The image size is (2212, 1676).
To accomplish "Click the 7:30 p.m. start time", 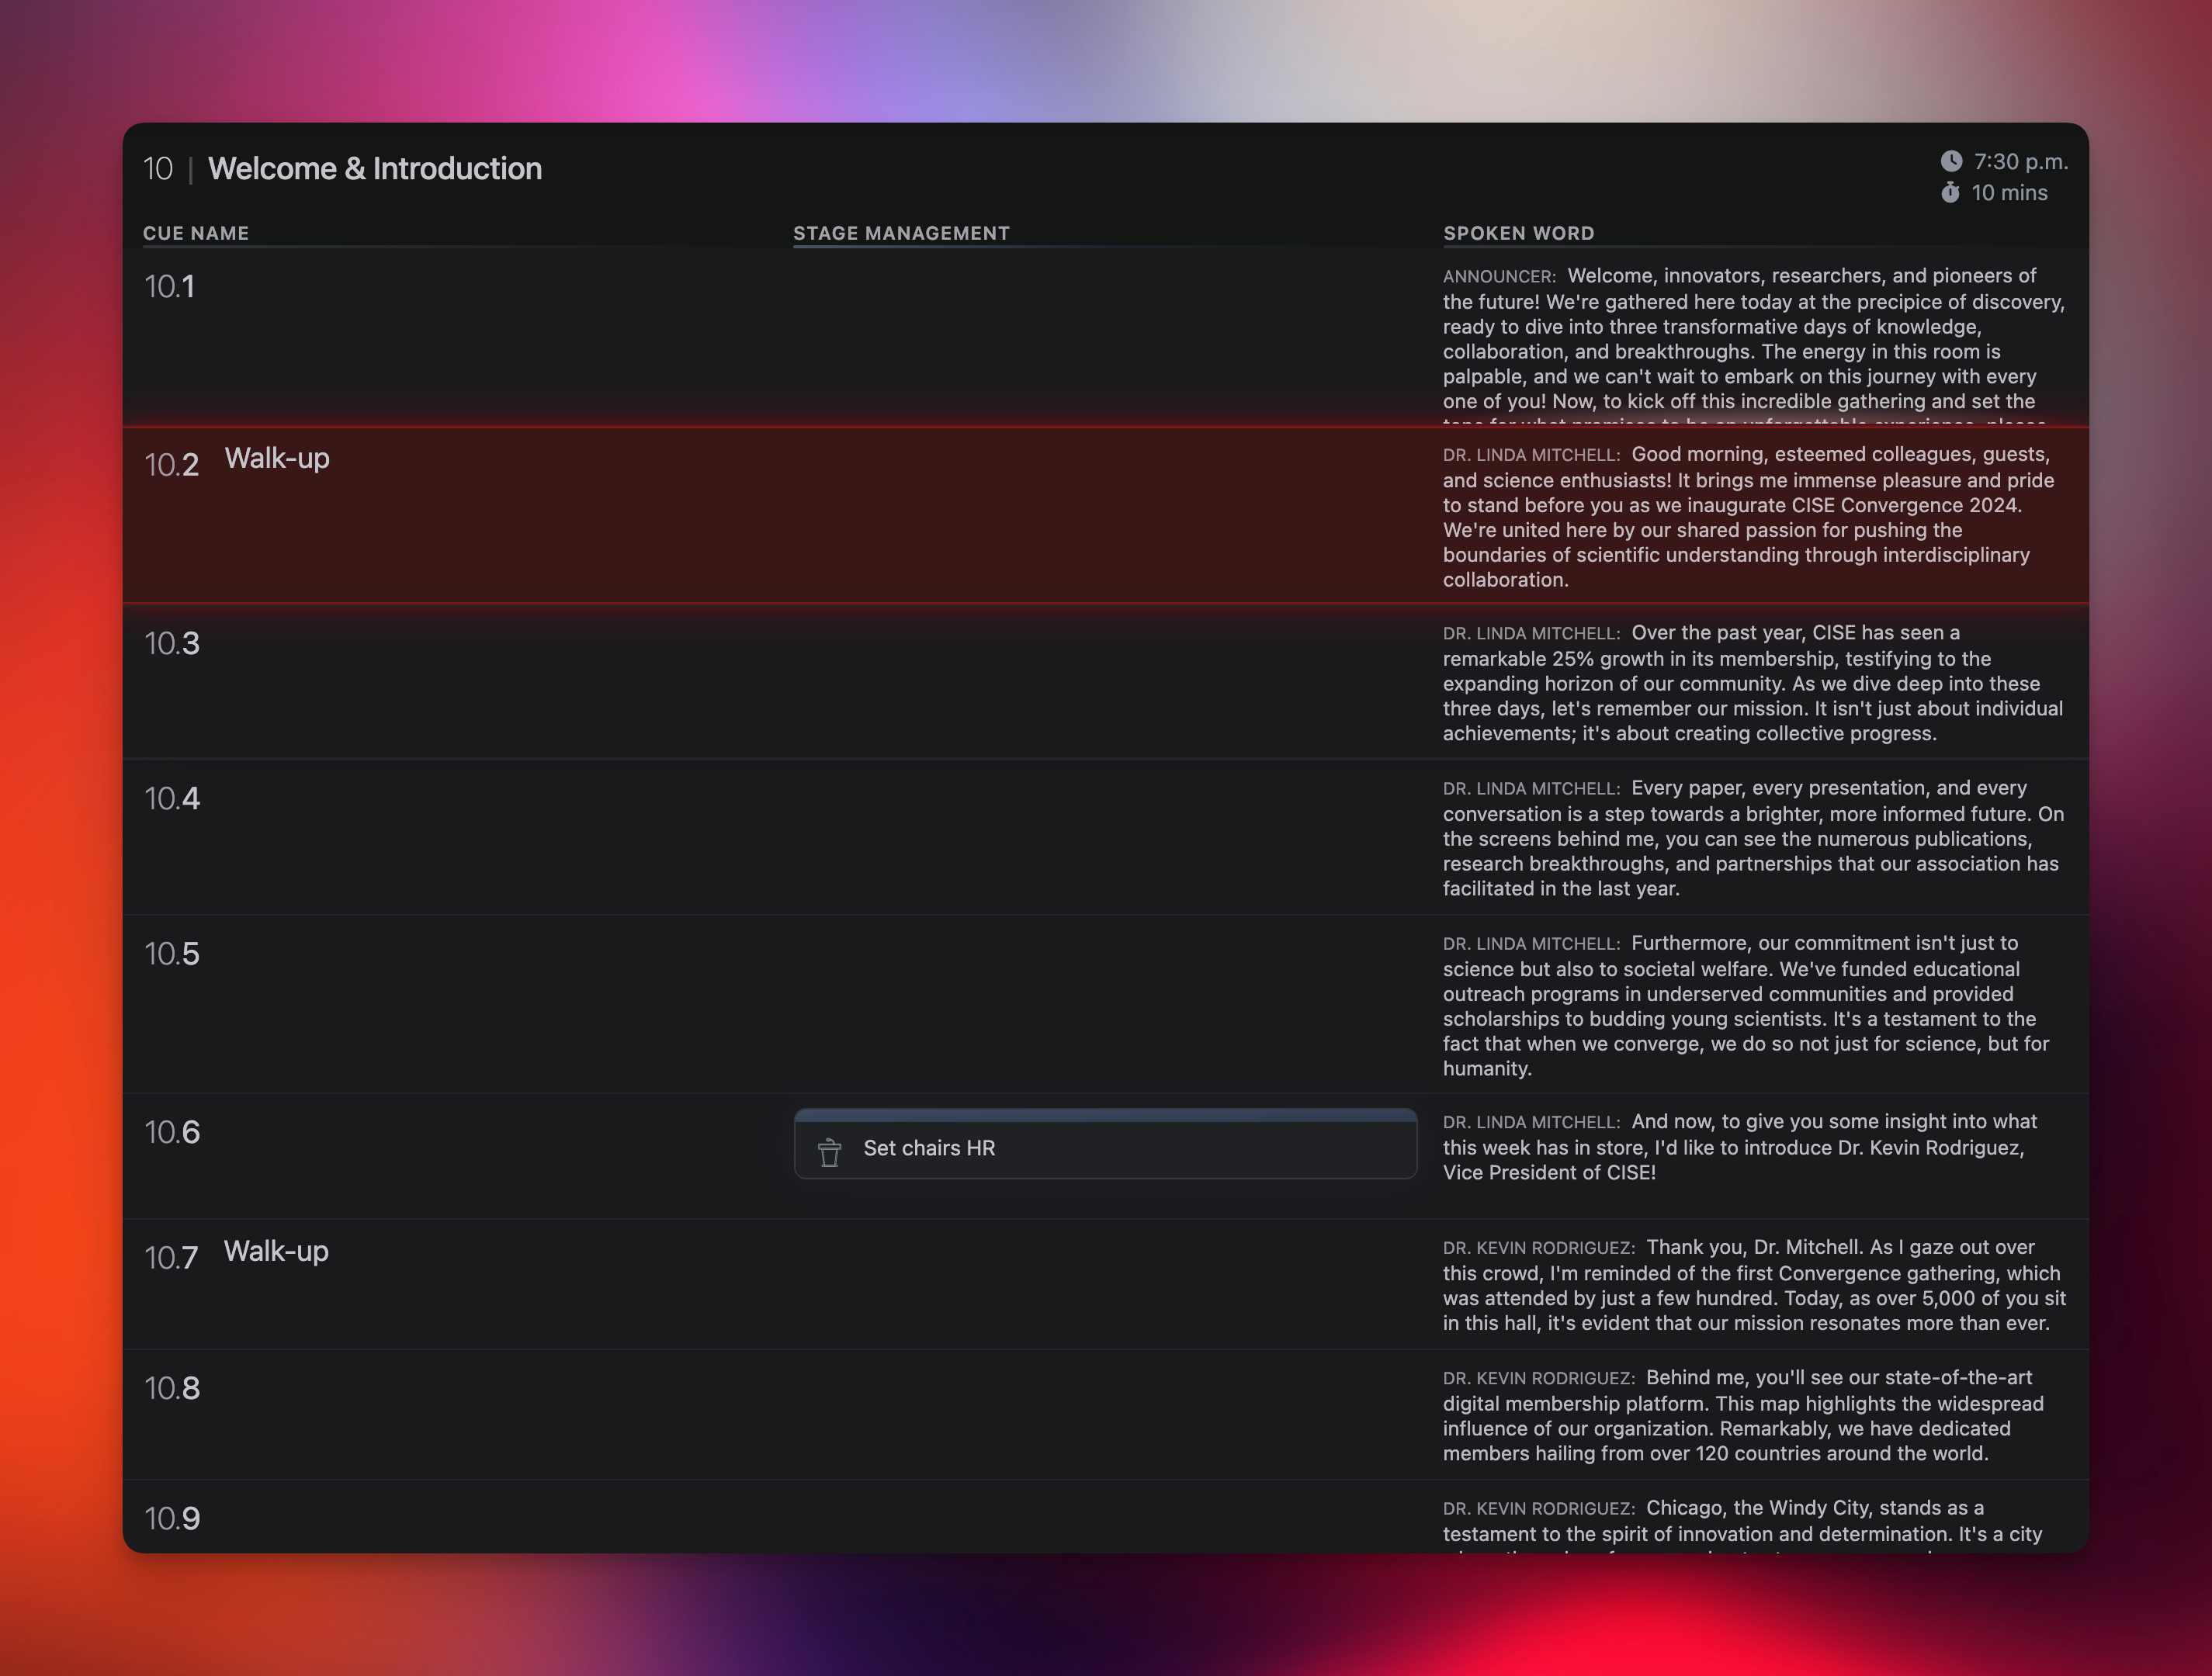I will (x=2020, y=161).
